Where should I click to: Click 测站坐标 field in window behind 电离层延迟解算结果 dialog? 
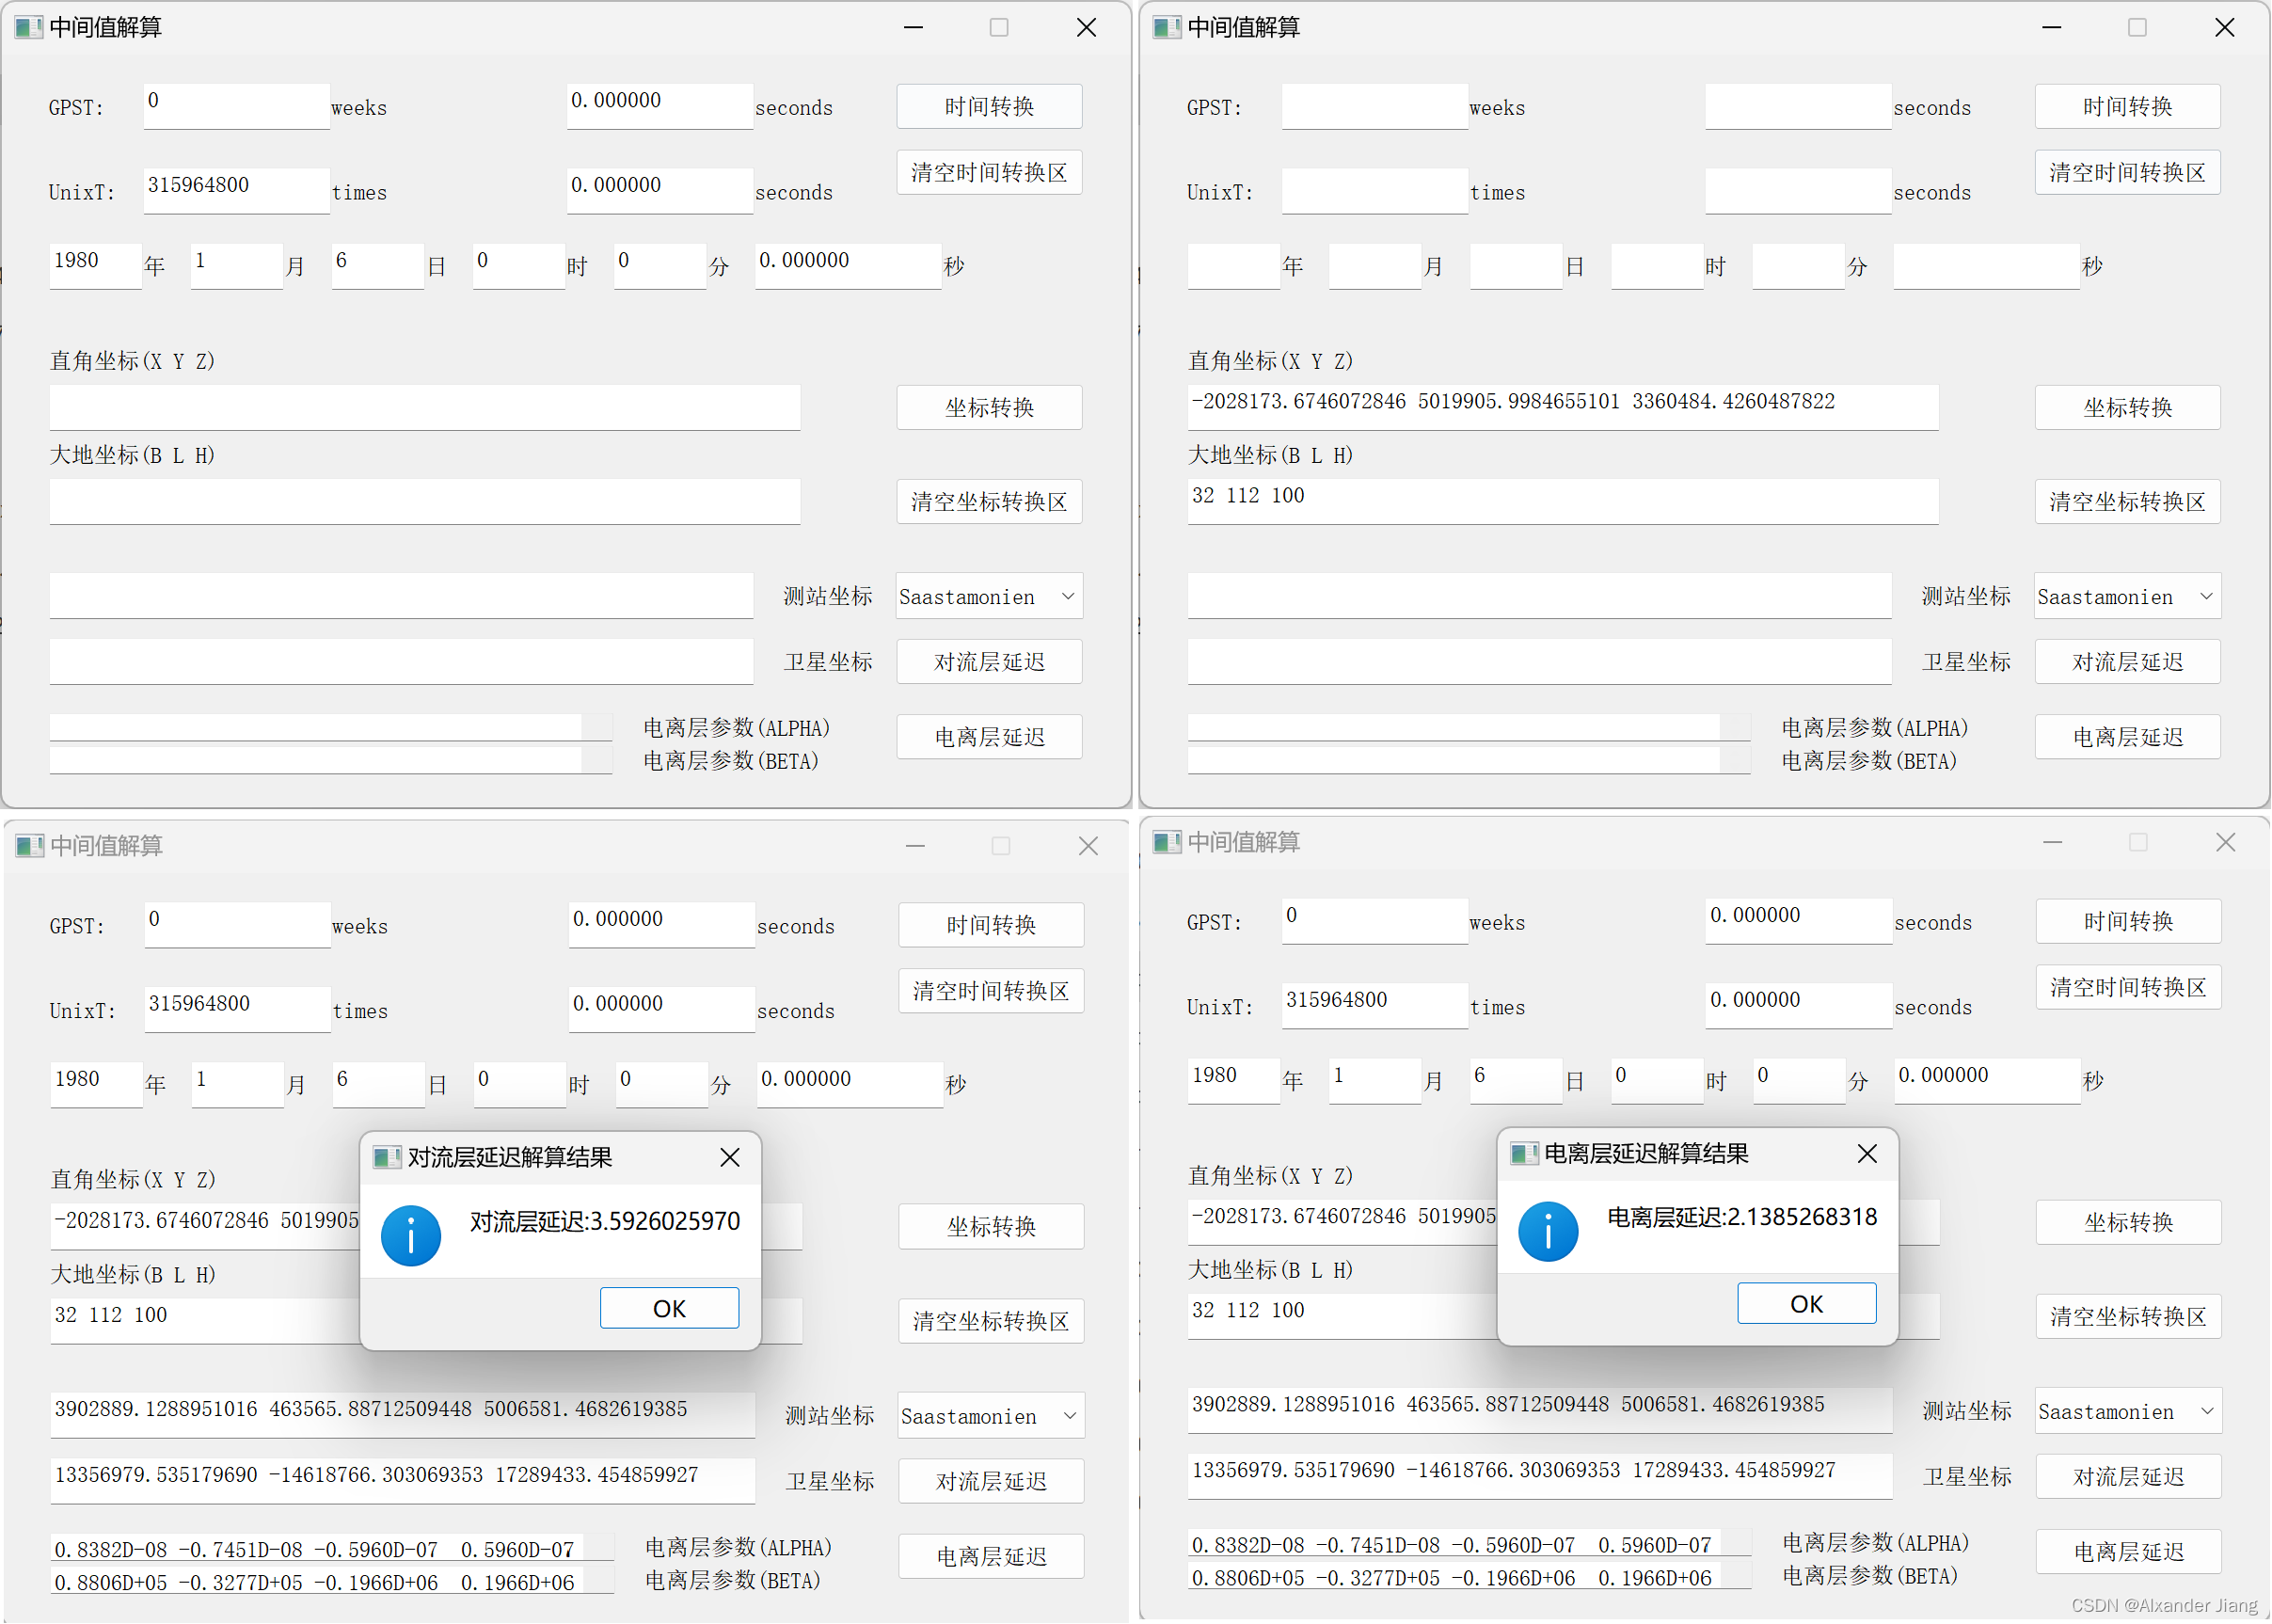click(x=1540, y=1411)
